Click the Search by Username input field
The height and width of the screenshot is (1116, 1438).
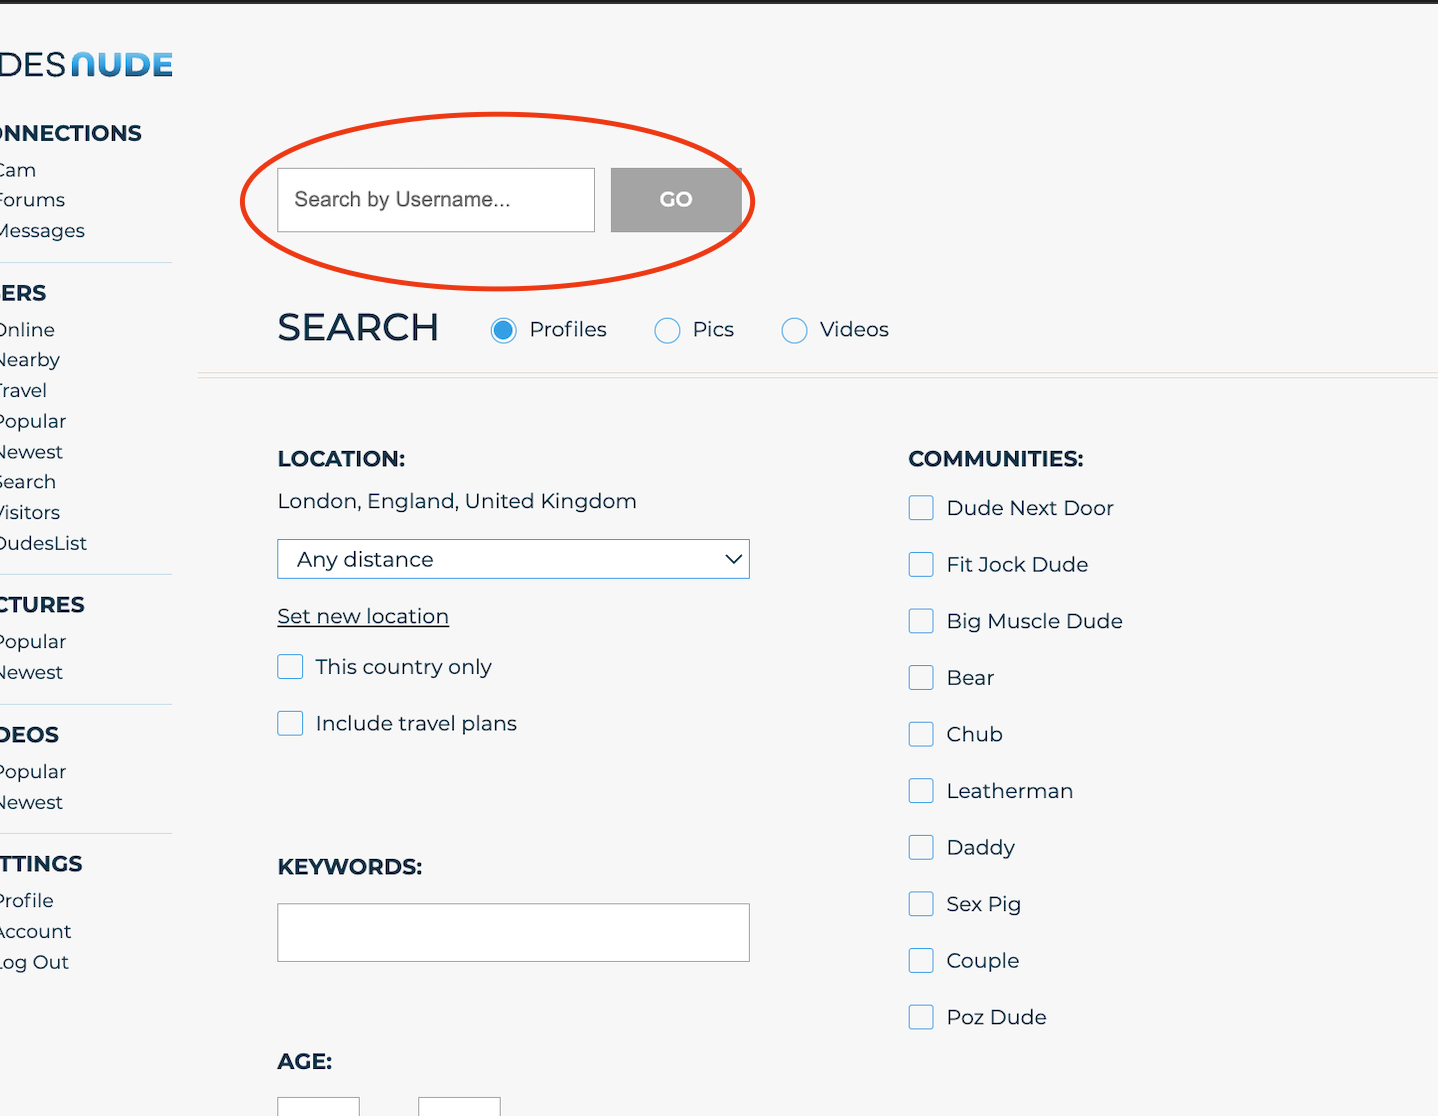pos(435,200)
